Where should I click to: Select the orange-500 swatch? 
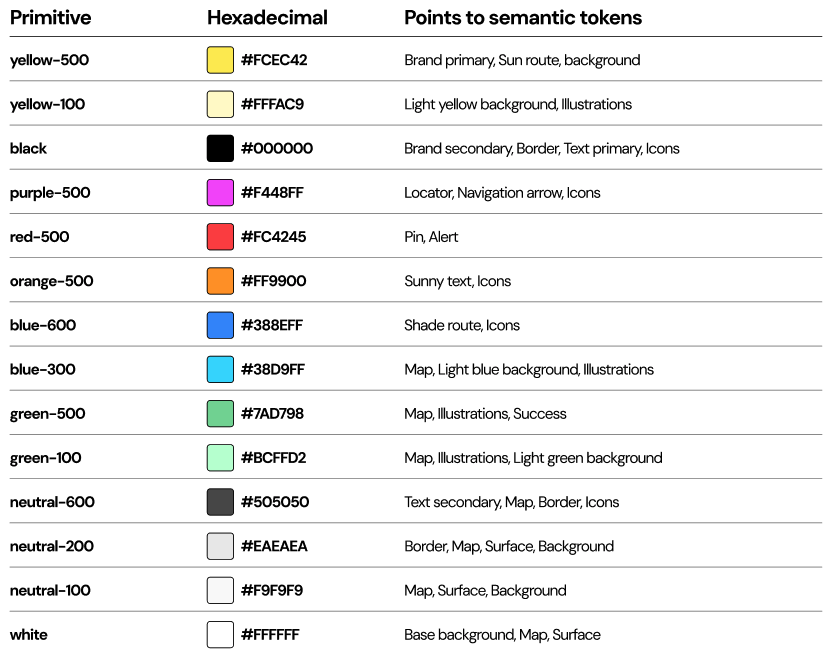pyautogui.click(x=220, y=281)
